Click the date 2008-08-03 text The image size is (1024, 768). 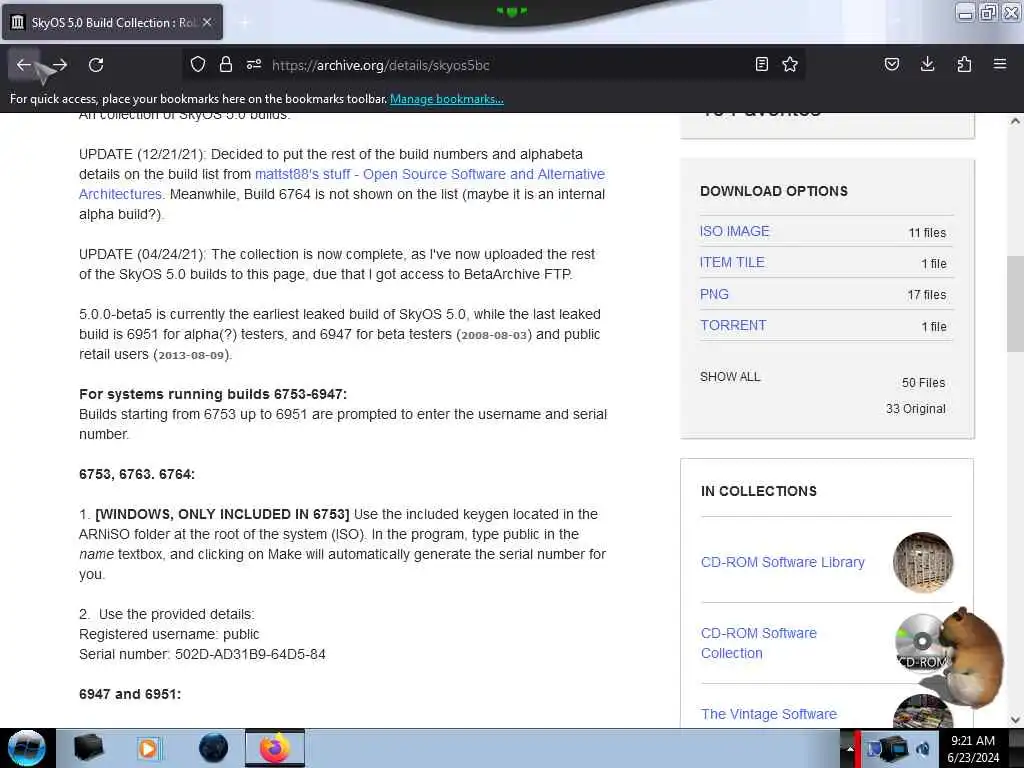coord(494,335)
